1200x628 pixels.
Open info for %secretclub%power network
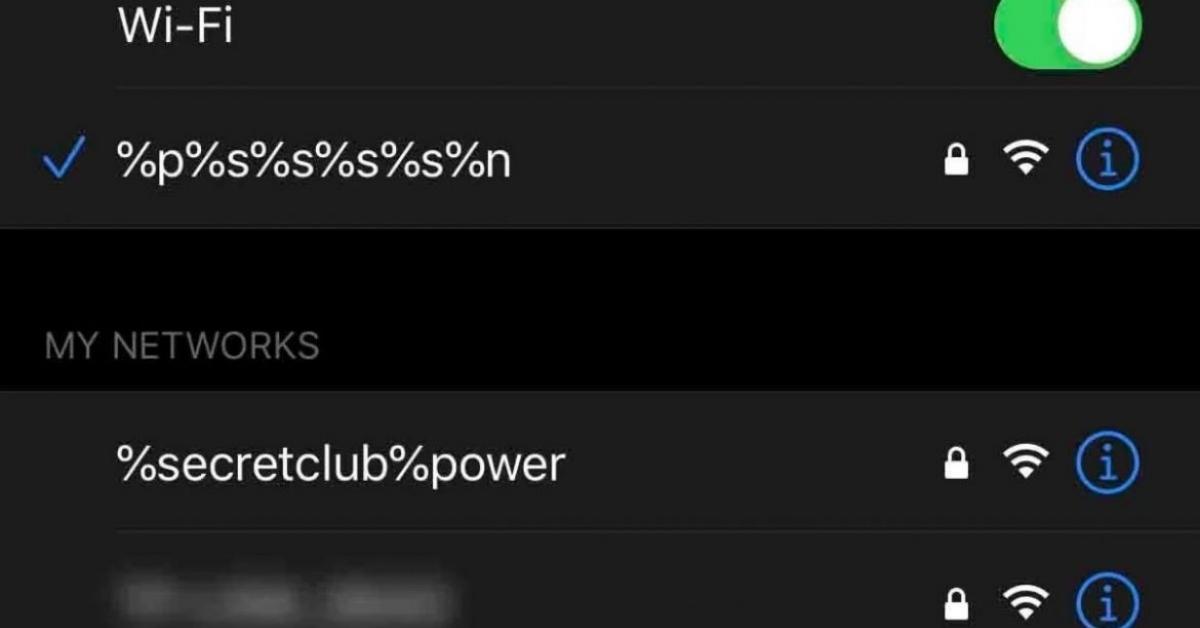pyautogui.click(x=1107, y=462)
